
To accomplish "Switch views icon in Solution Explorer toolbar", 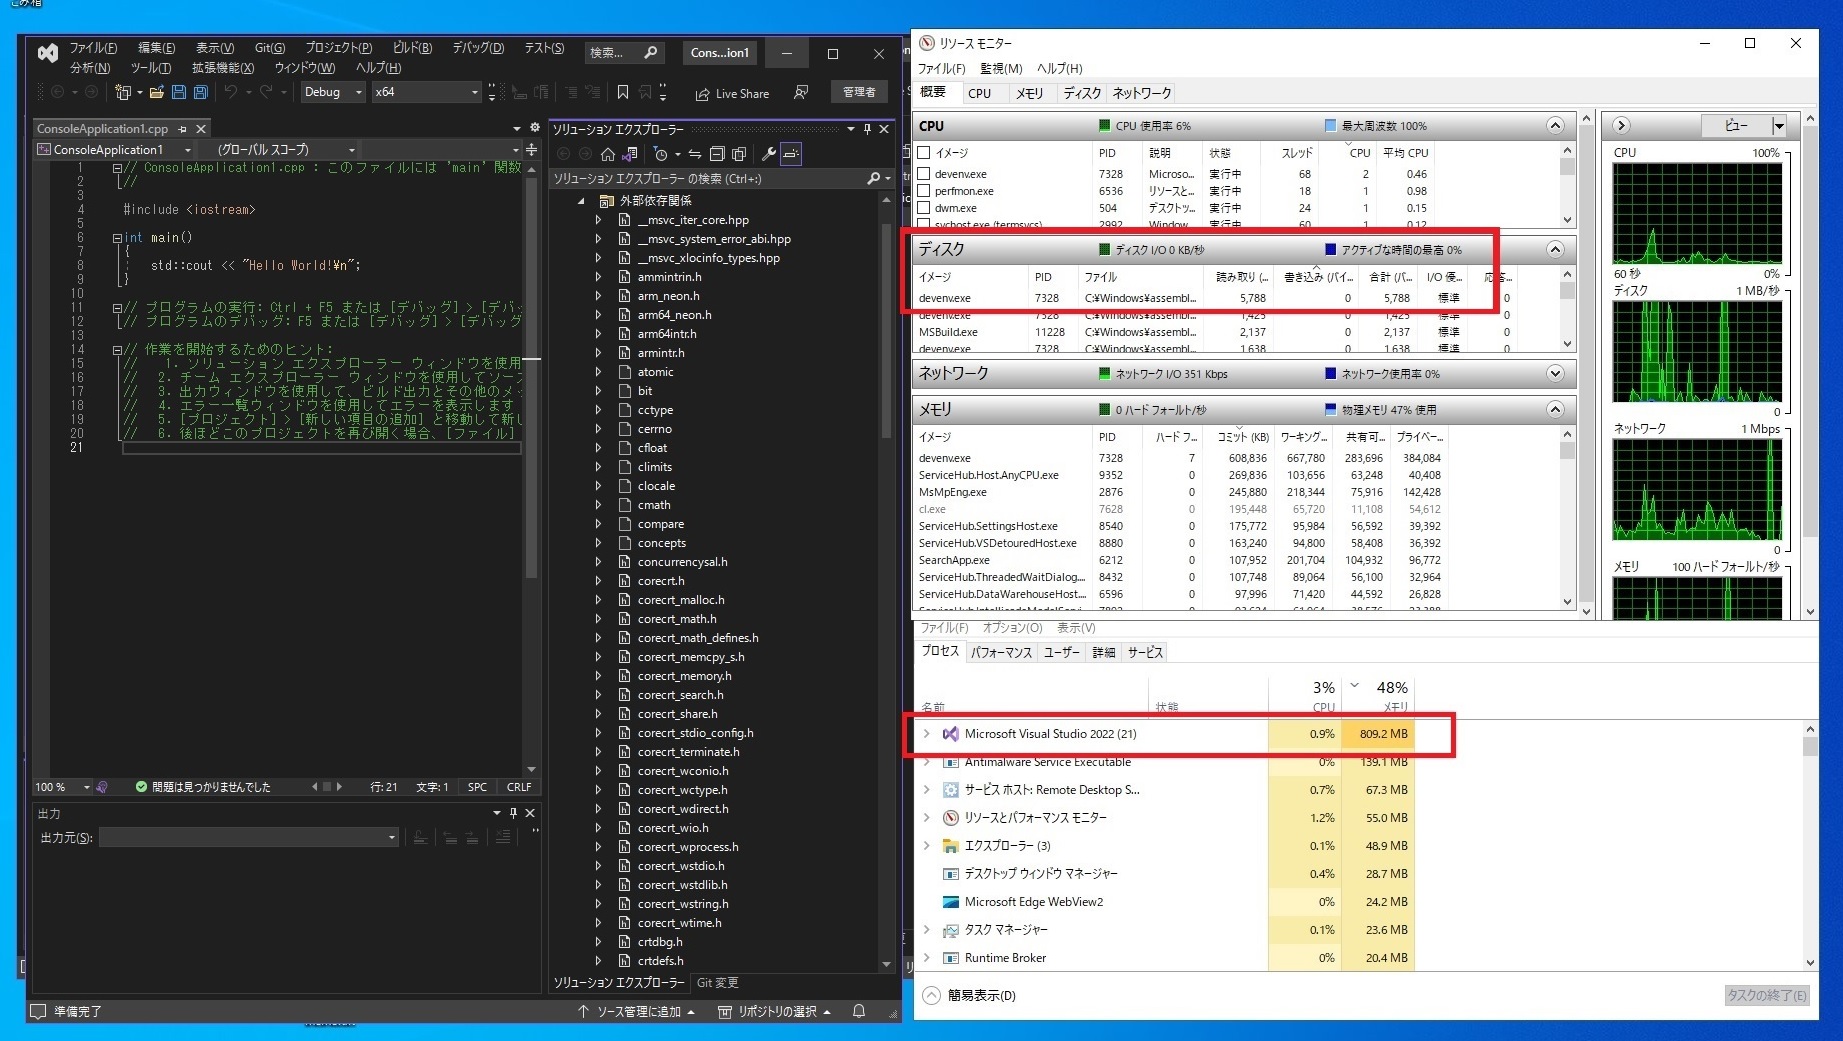I will tap(630, 154).
